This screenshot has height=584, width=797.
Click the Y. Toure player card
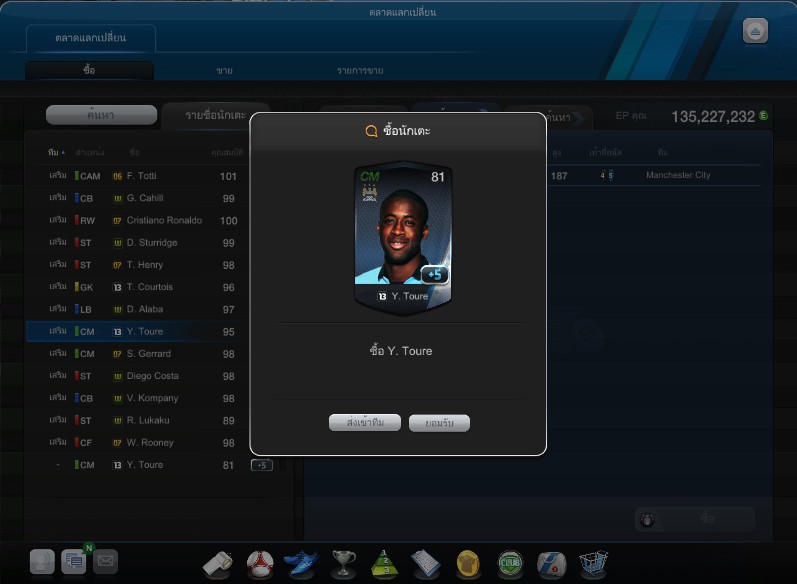coord(403,237)
